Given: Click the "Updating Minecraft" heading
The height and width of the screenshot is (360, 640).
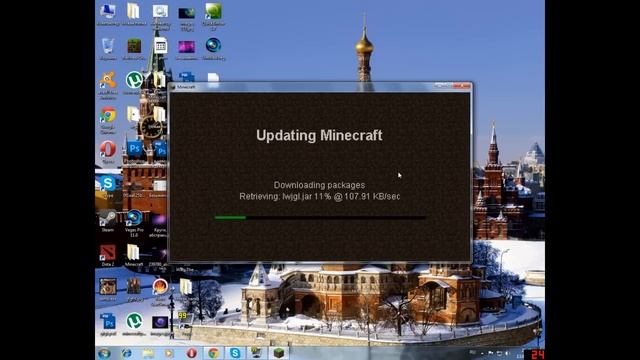Looking at the screenshot, I should click(319, 135).
